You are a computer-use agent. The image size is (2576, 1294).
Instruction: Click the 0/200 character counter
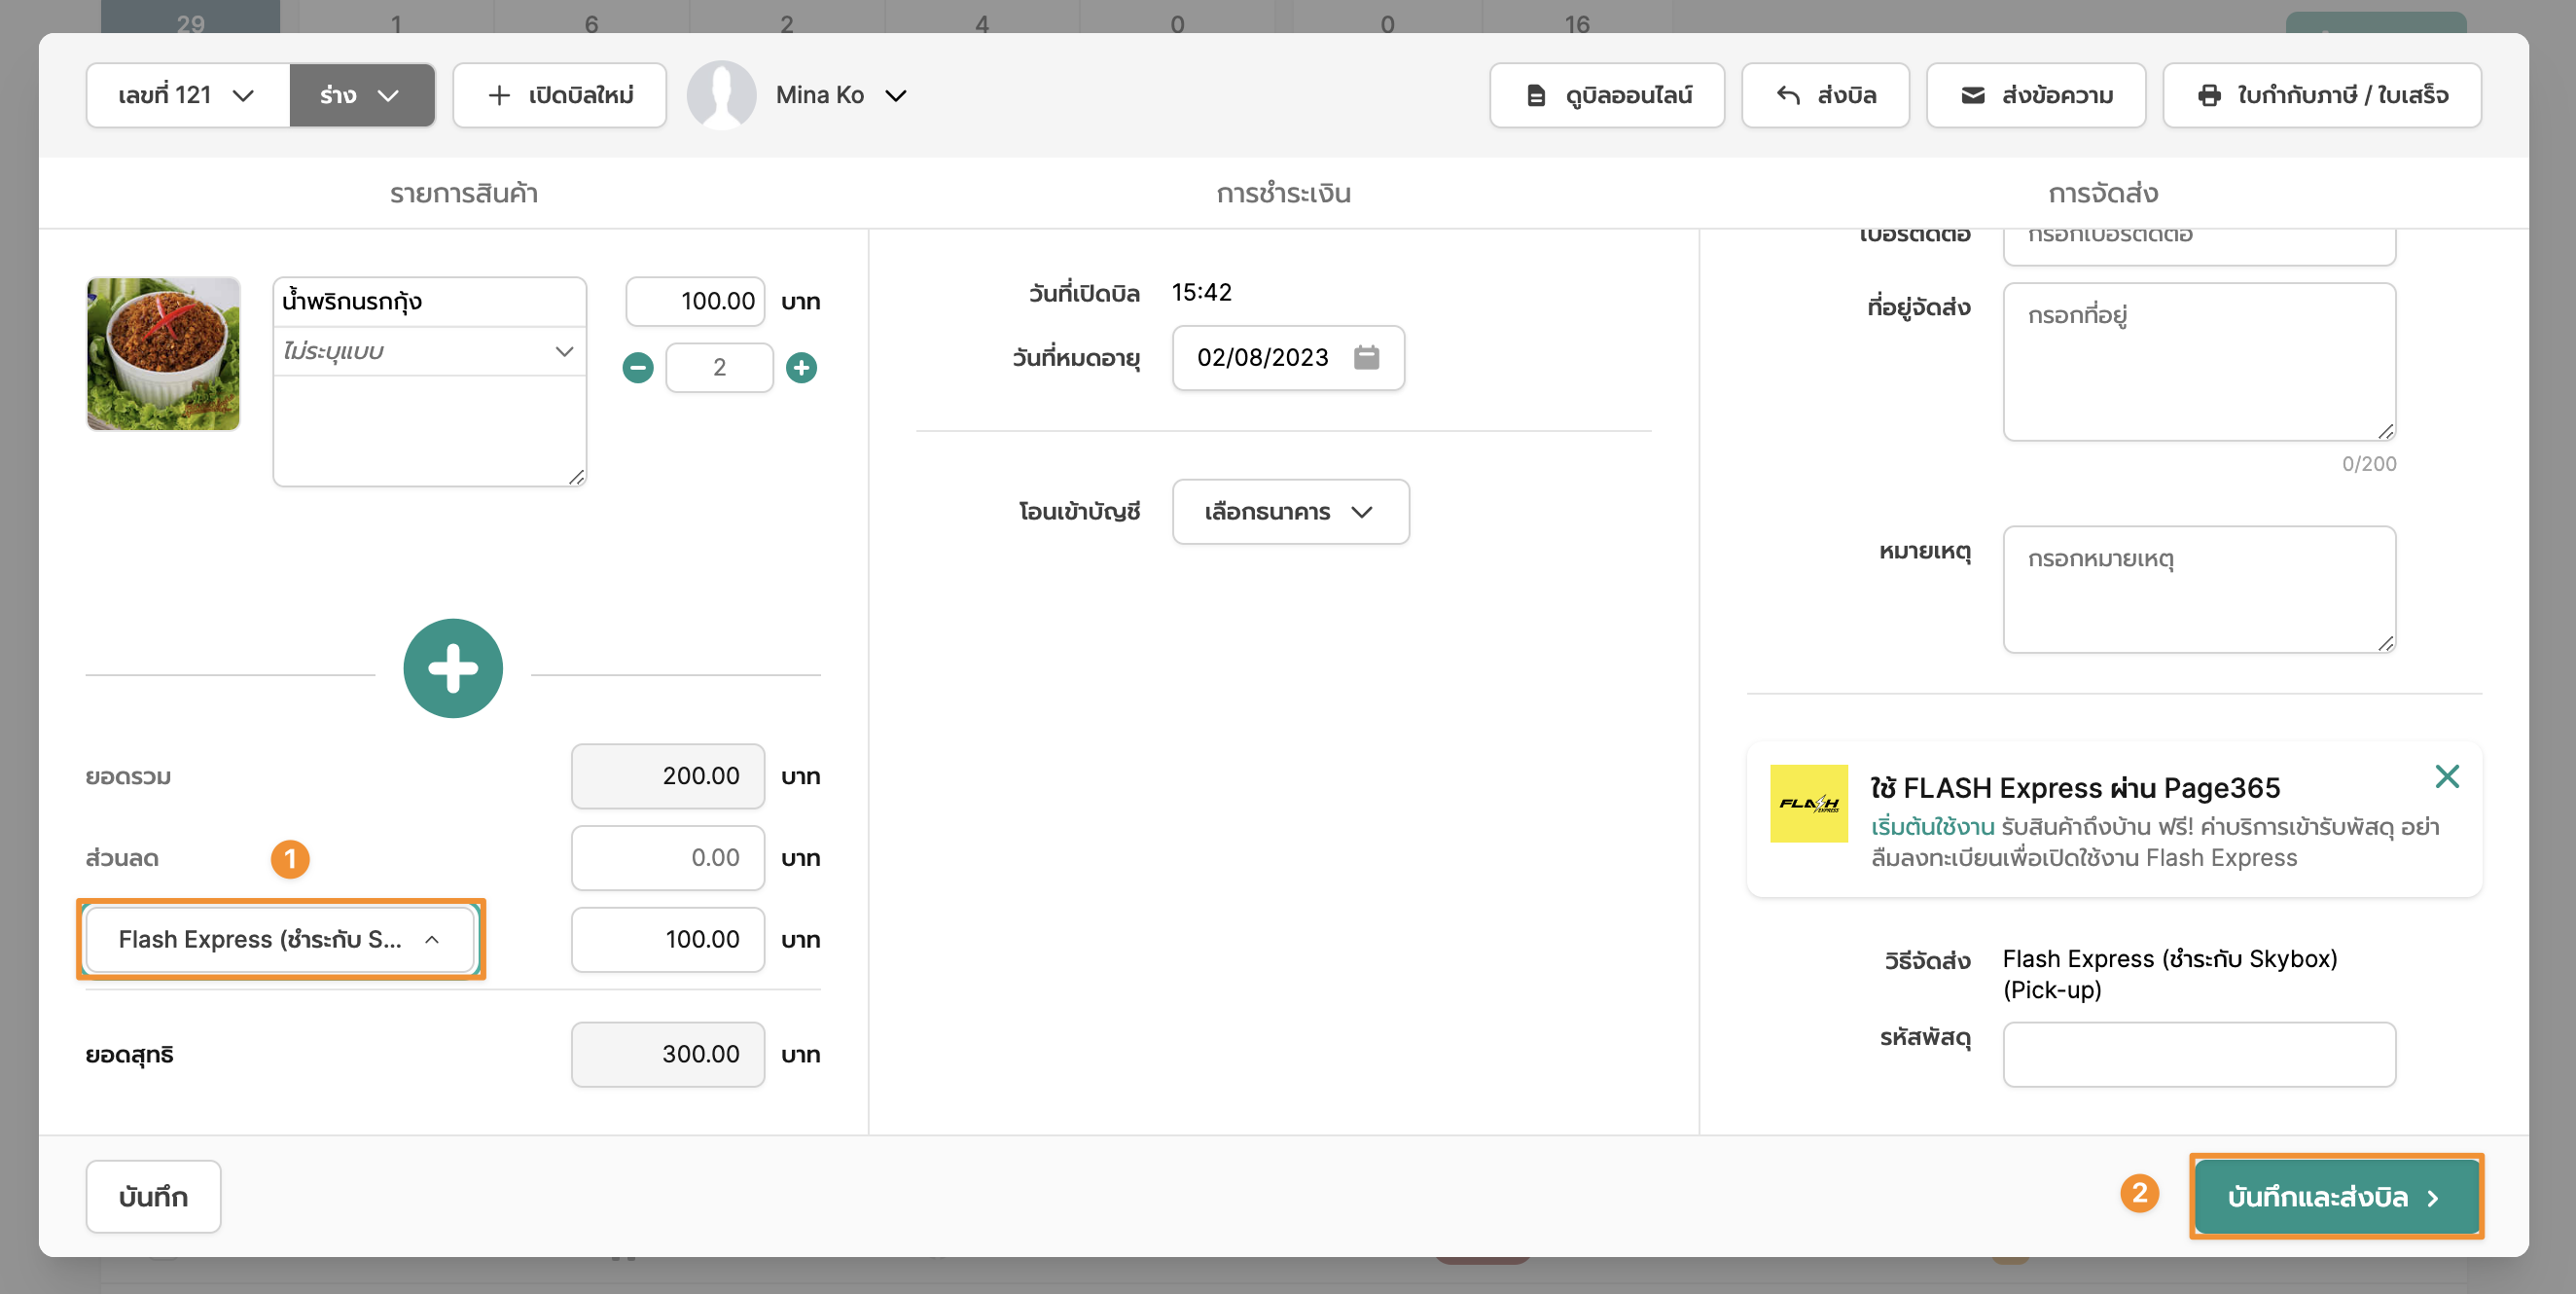pos(2368,464)
